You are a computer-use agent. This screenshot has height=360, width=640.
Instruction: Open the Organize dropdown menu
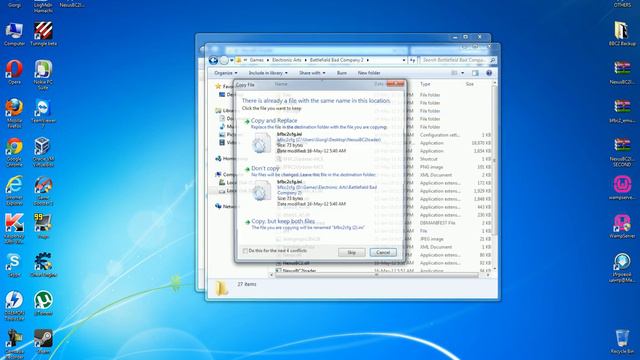pos(226,73)
